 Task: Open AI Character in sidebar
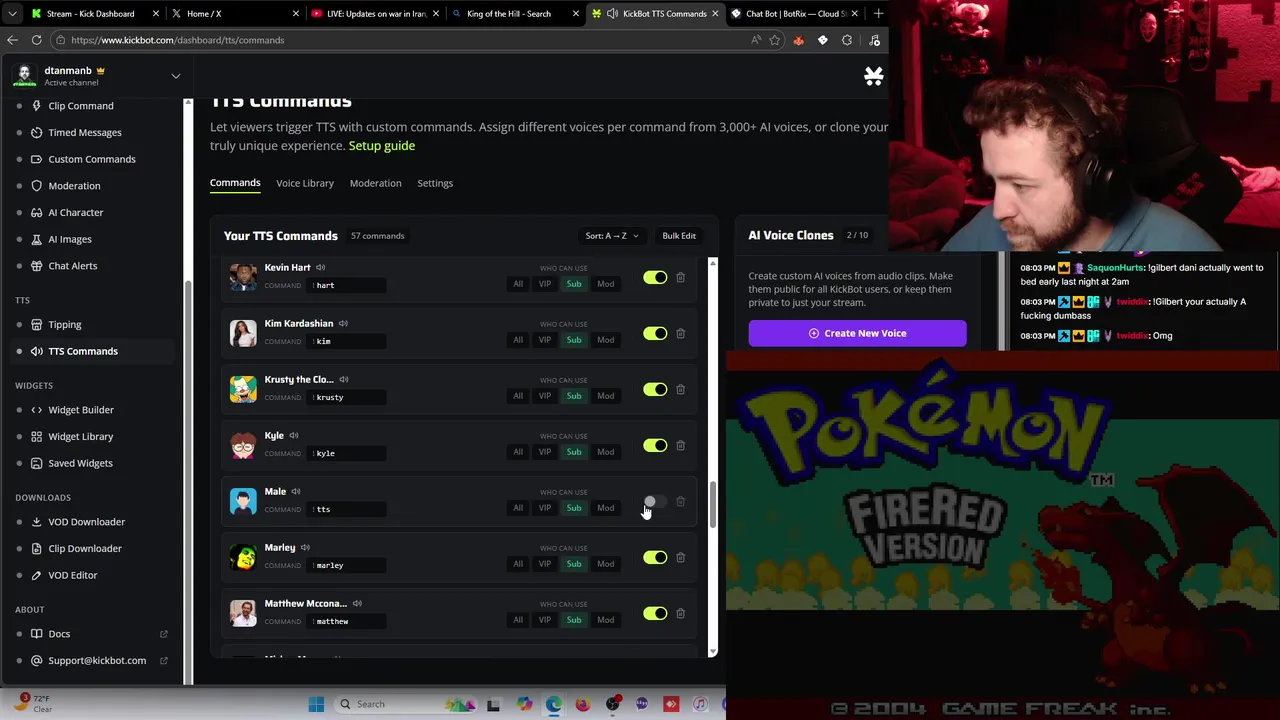coord(76,212)
